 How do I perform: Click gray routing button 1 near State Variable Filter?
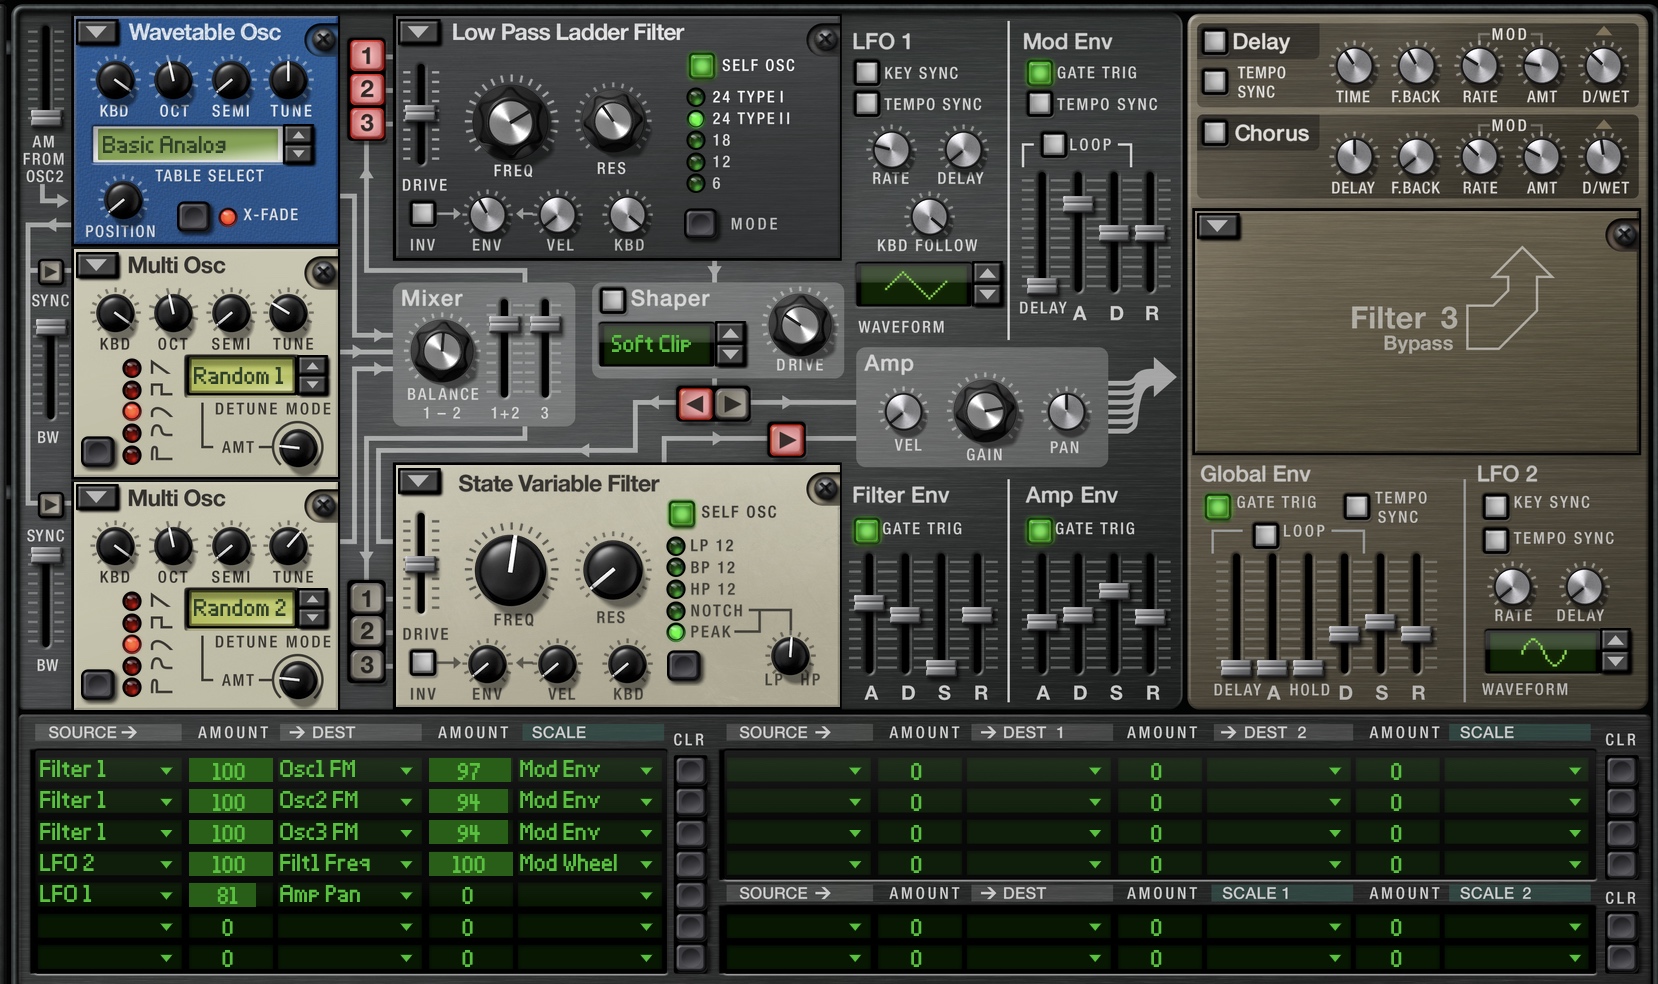367,598
